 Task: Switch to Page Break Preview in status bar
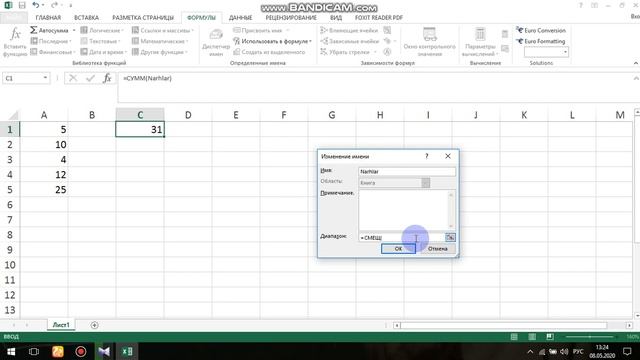[550, 337]
